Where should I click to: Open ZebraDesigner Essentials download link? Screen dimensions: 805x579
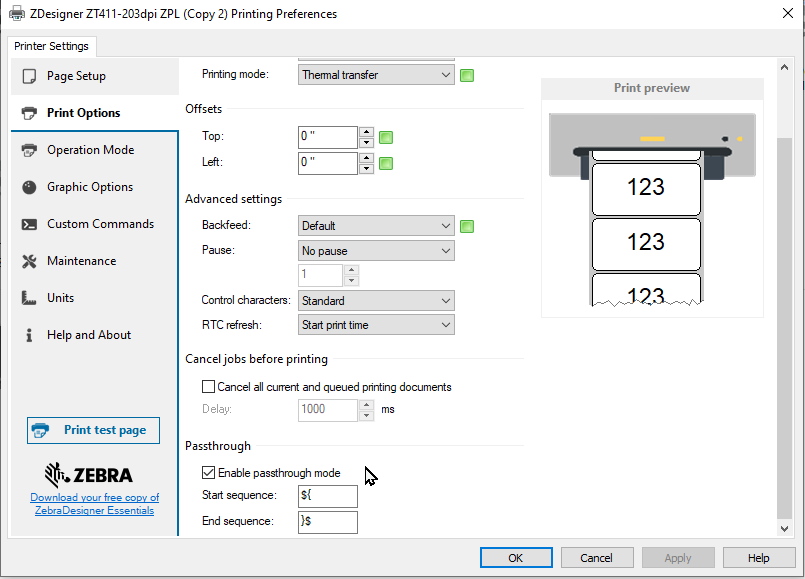(94, 504)
